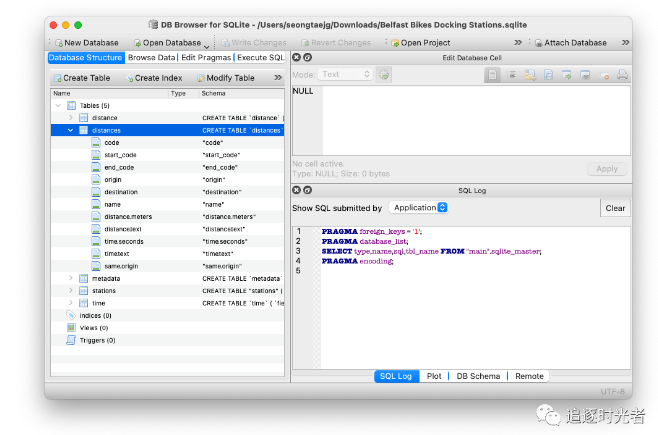The image size is (658, 435).
Task: Click the Revert Changes toolbar item
Action: tap(336, 43)
